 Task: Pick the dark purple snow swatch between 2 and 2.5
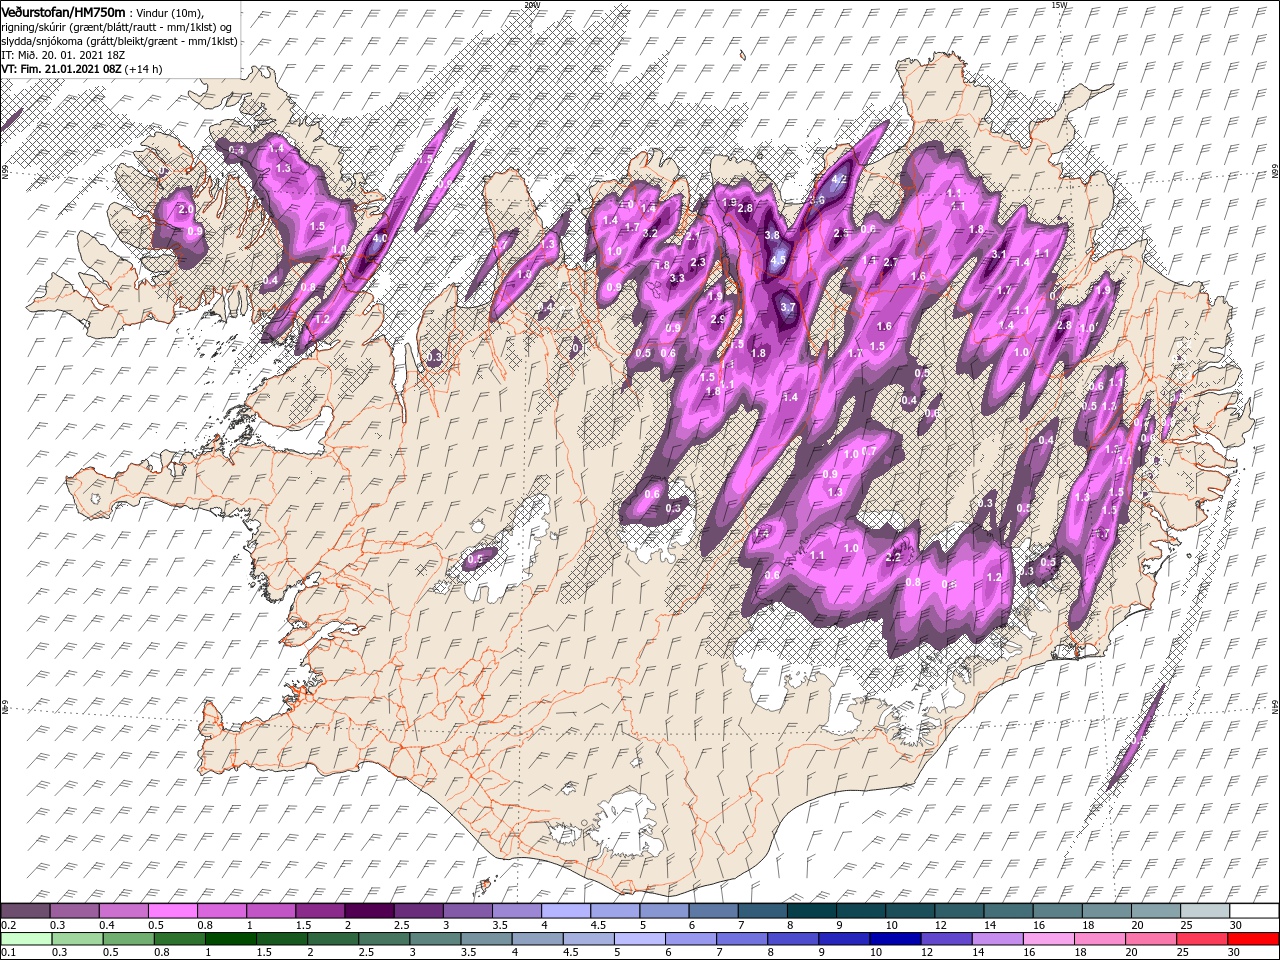tap(369, 911)
